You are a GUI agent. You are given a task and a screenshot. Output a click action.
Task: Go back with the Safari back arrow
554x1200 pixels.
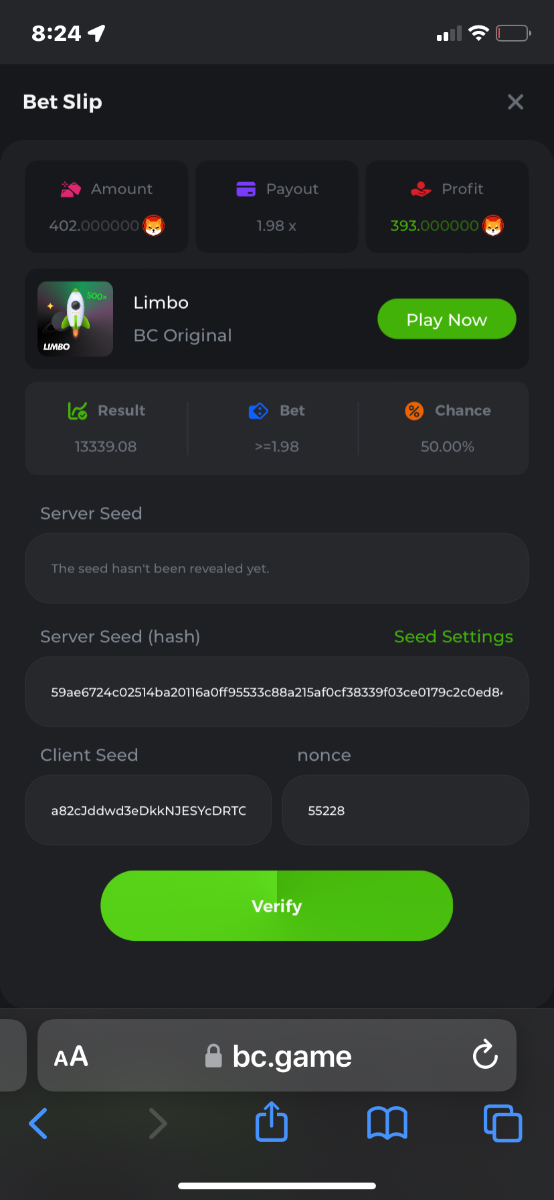[38, 1124]
